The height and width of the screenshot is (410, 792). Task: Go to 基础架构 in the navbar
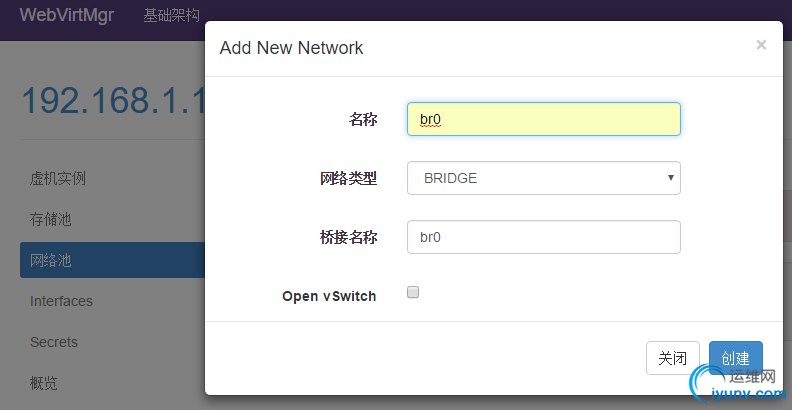[172, 15]
